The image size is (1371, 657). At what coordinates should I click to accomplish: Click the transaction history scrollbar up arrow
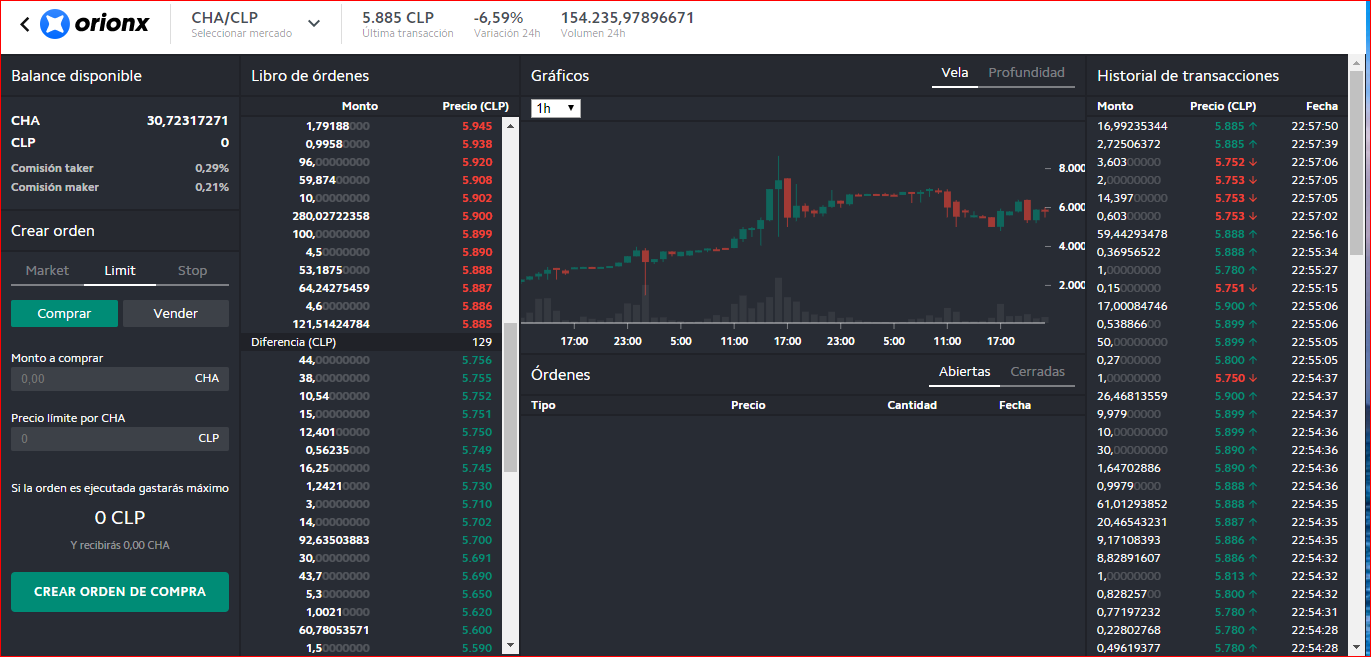pos(1356,62)
